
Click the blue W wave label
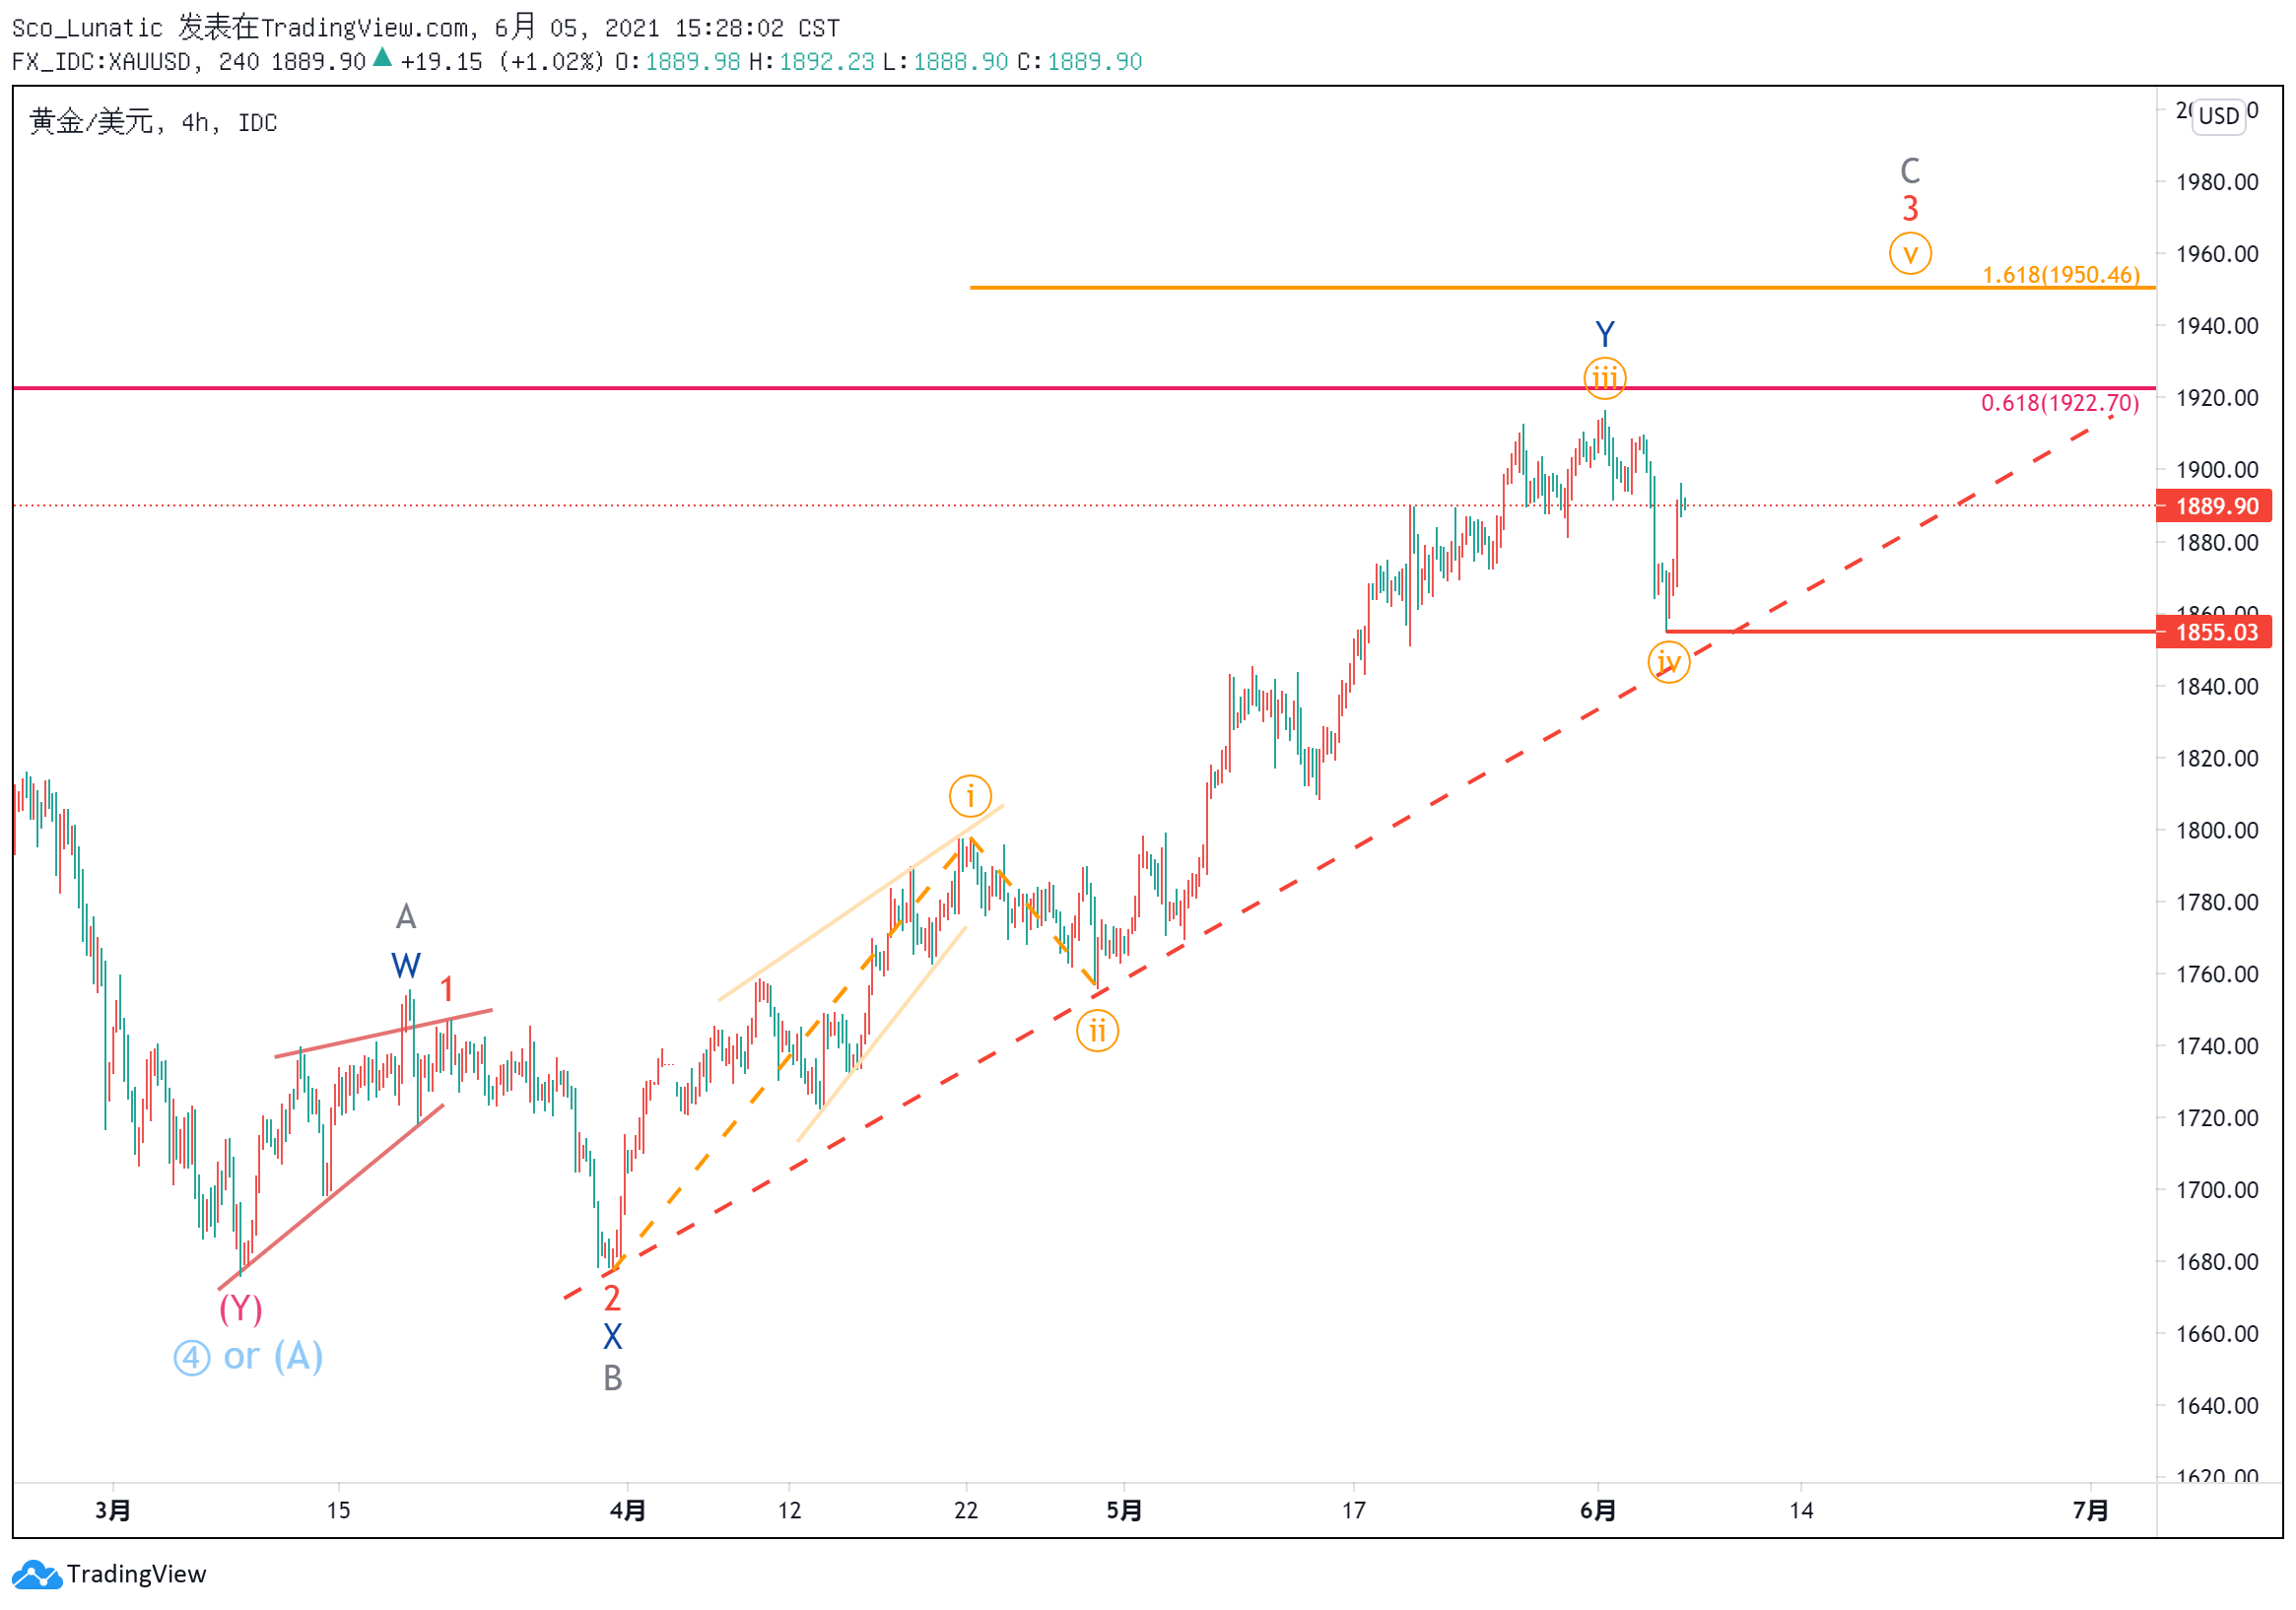(x=406, y=966)
